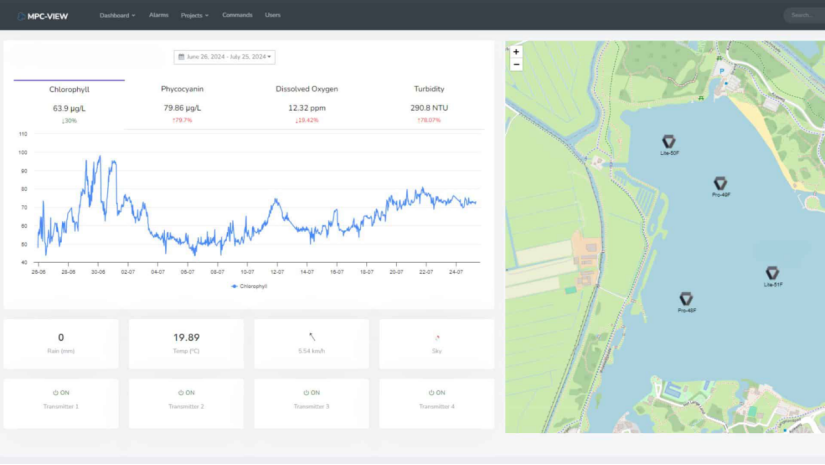Toggle Transmitter 2 power

click(x=185, y=393)
